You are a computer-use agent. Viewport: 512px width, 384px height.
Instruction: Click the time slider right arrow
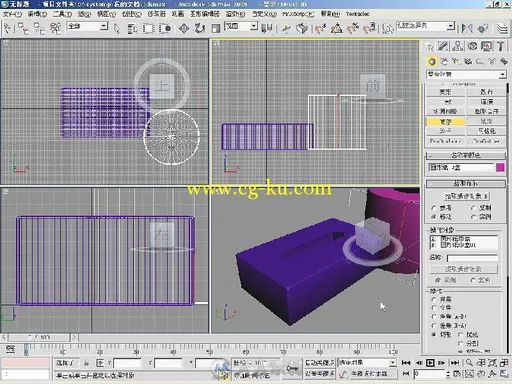(75, 338)
